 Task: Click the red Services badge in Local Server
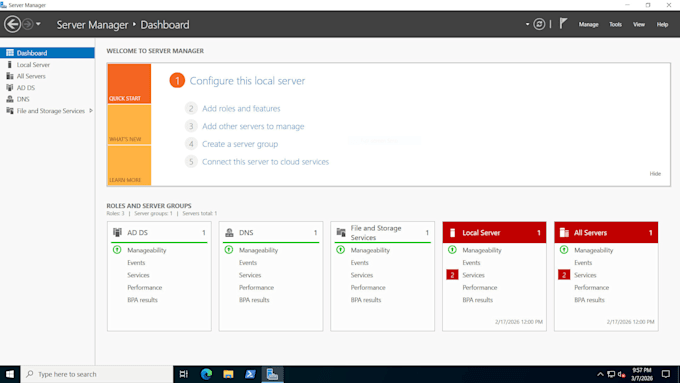click(452, 275)
